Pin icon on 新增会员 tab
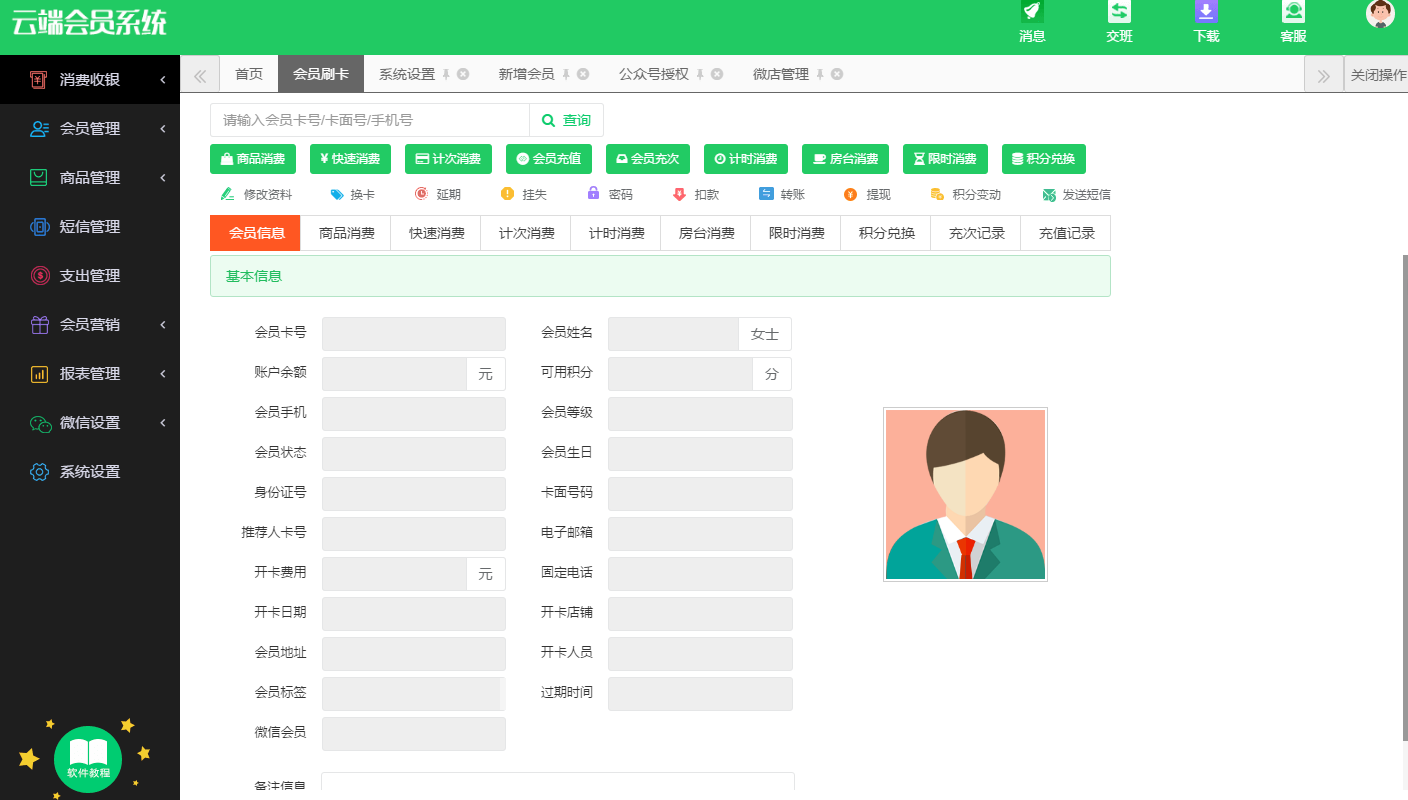This screenshot has width=1408, height=800. [x=566, y=74]
